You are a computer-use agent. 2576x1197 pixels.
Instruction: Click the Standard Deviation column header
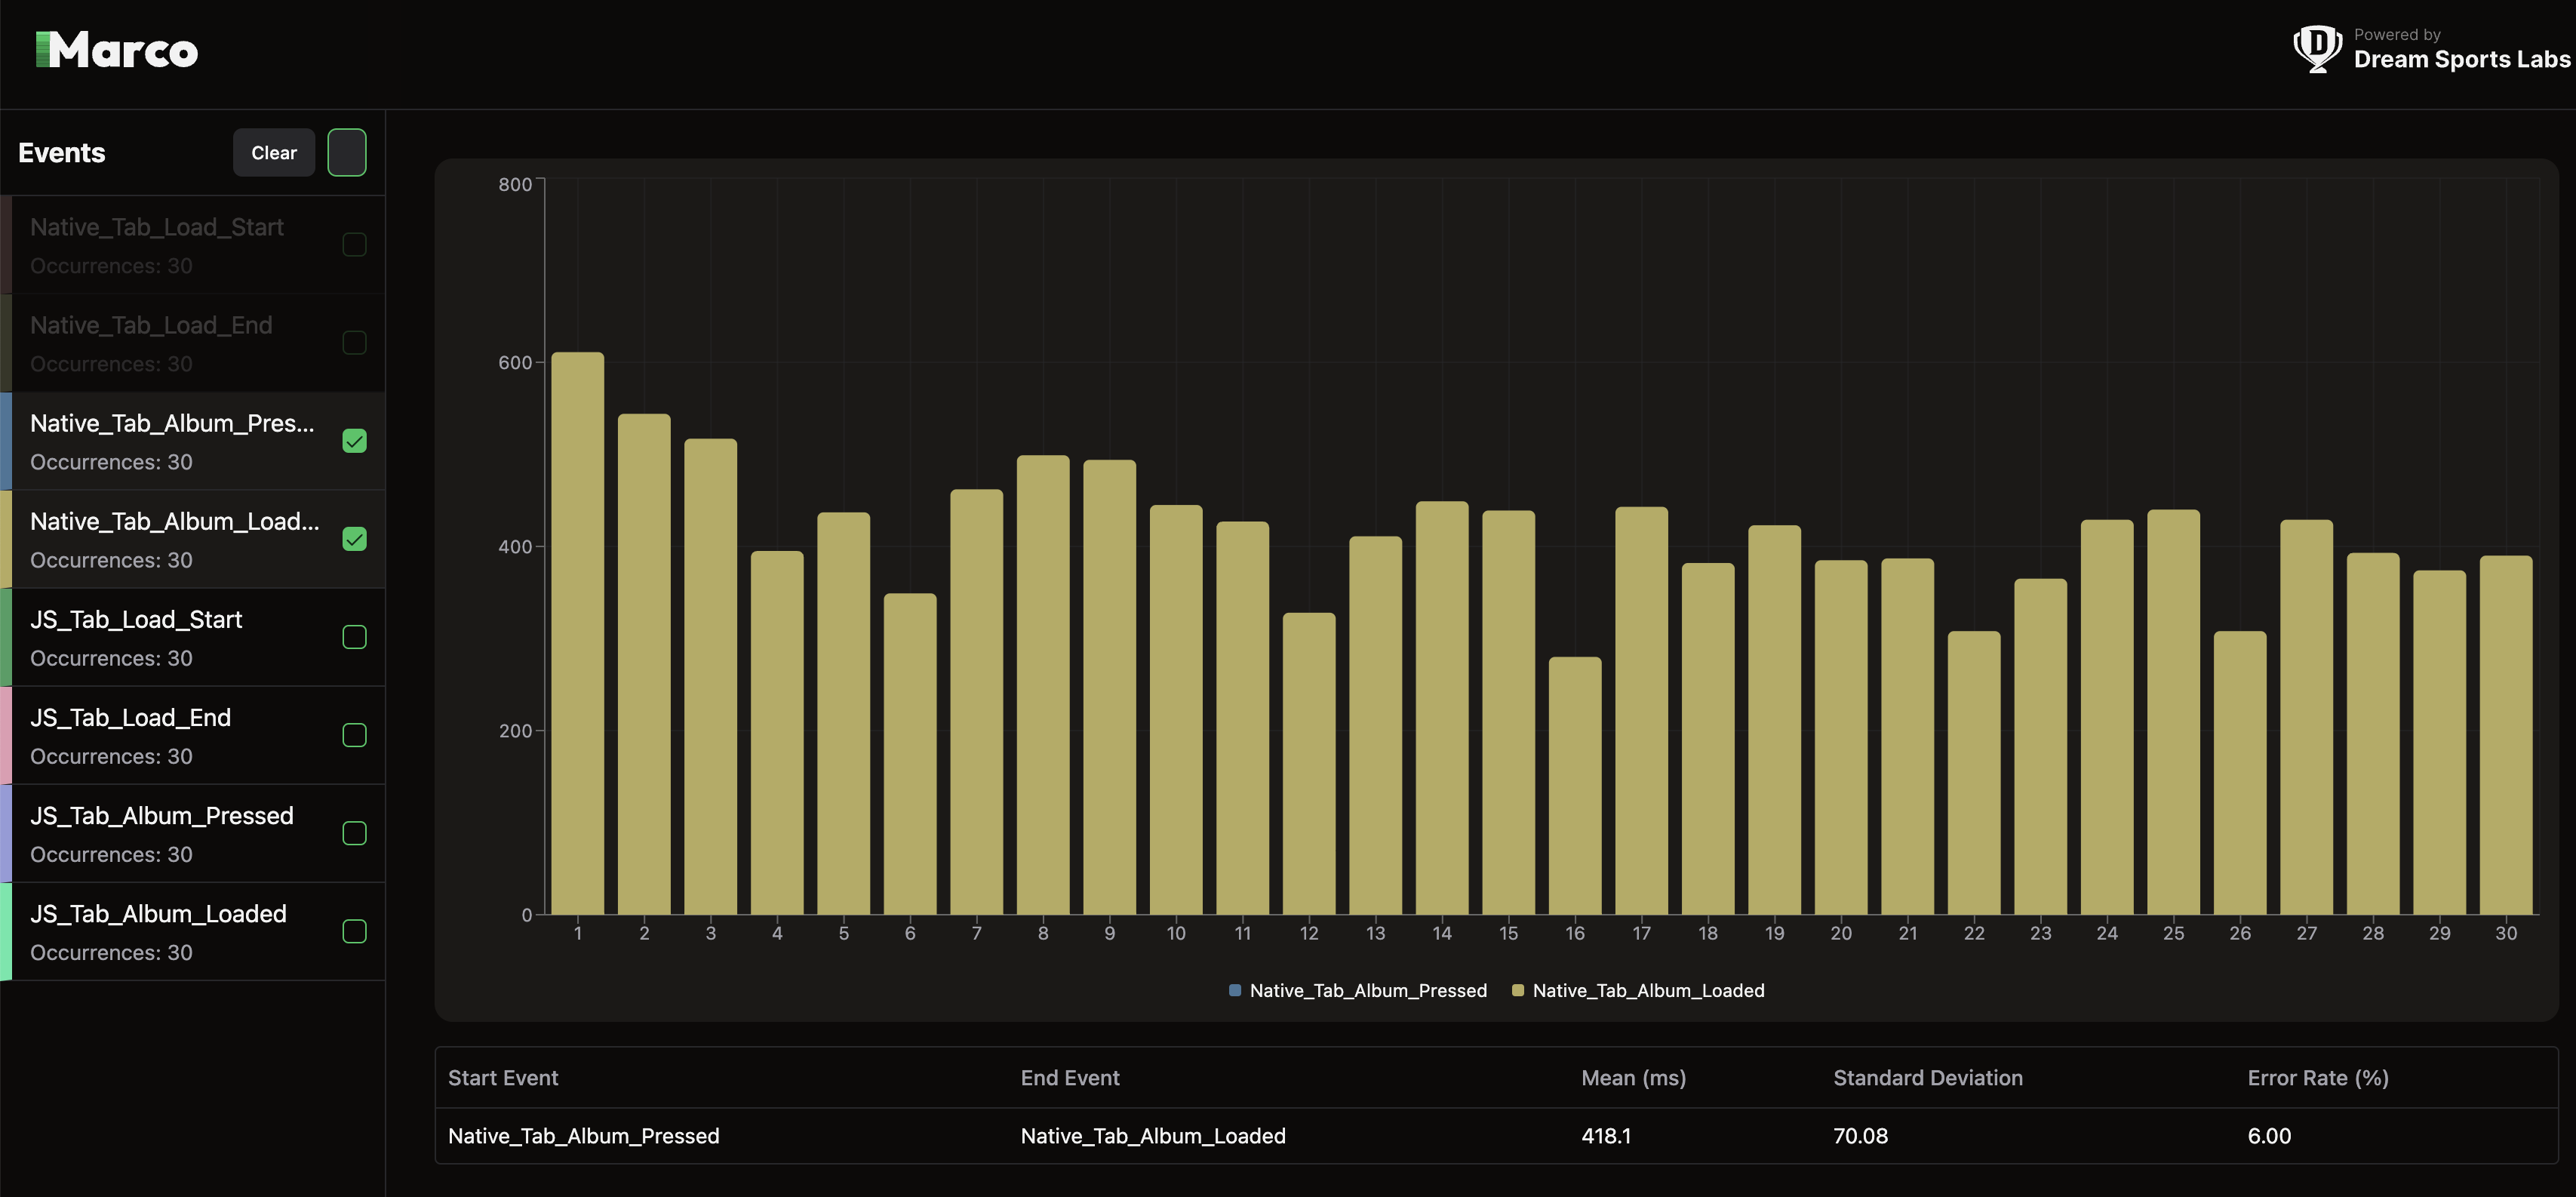1927,1077
